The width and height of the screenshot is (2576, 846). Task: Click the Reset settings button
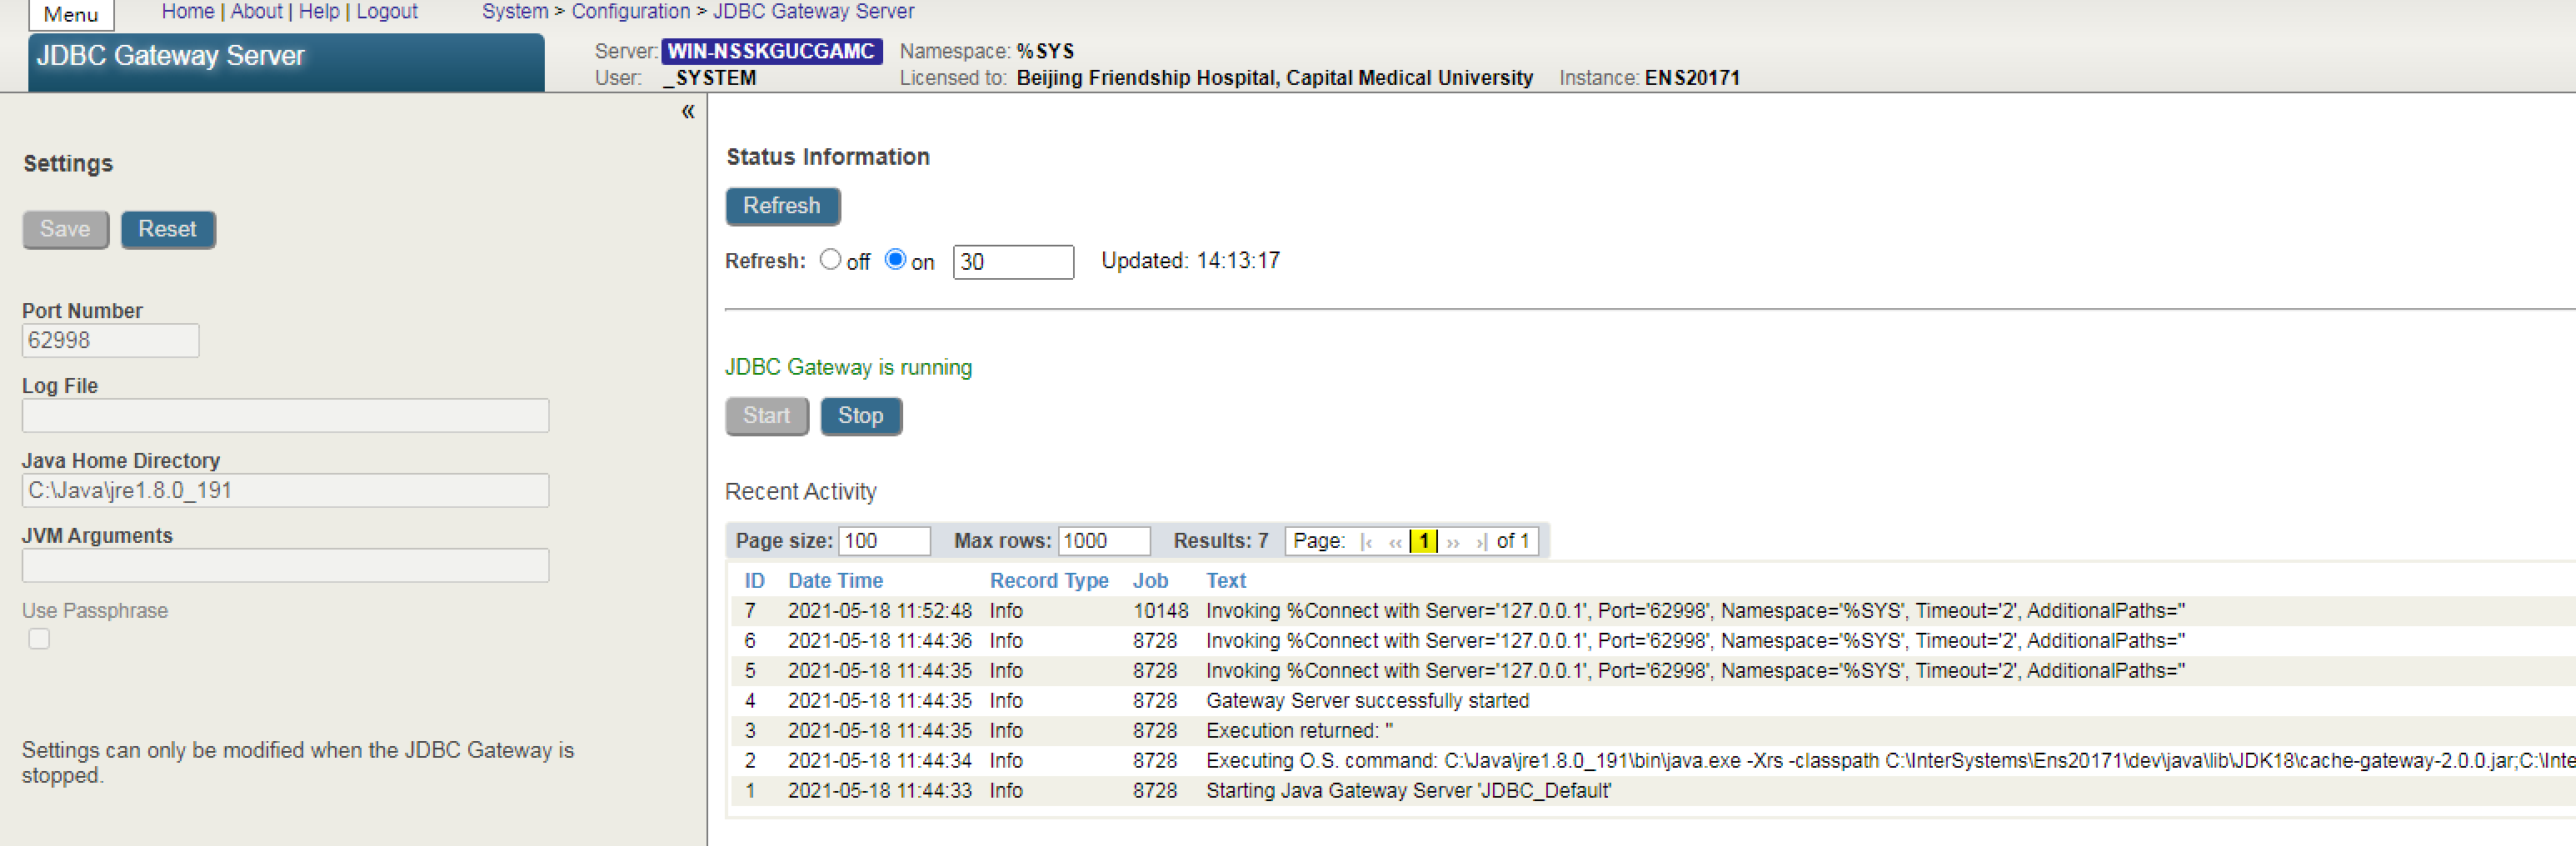[x=167, y=229]
